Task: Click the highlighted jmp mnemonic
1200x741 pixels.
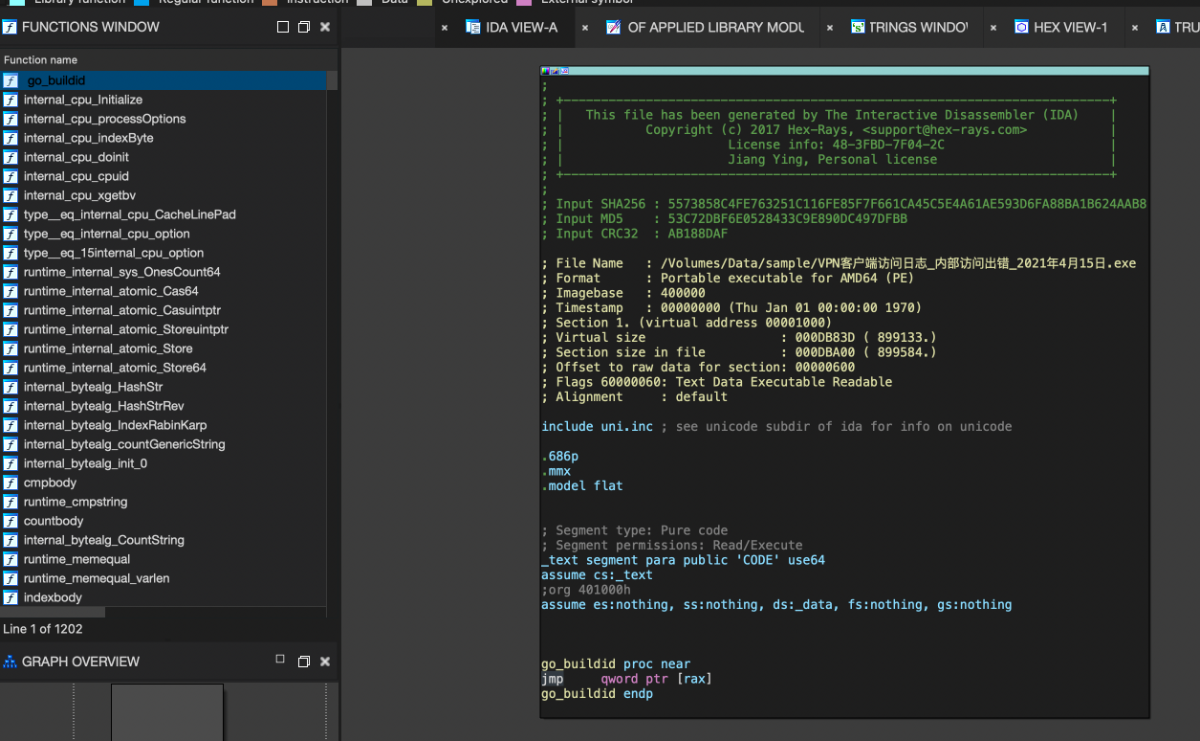Action: tap(552, 679)
